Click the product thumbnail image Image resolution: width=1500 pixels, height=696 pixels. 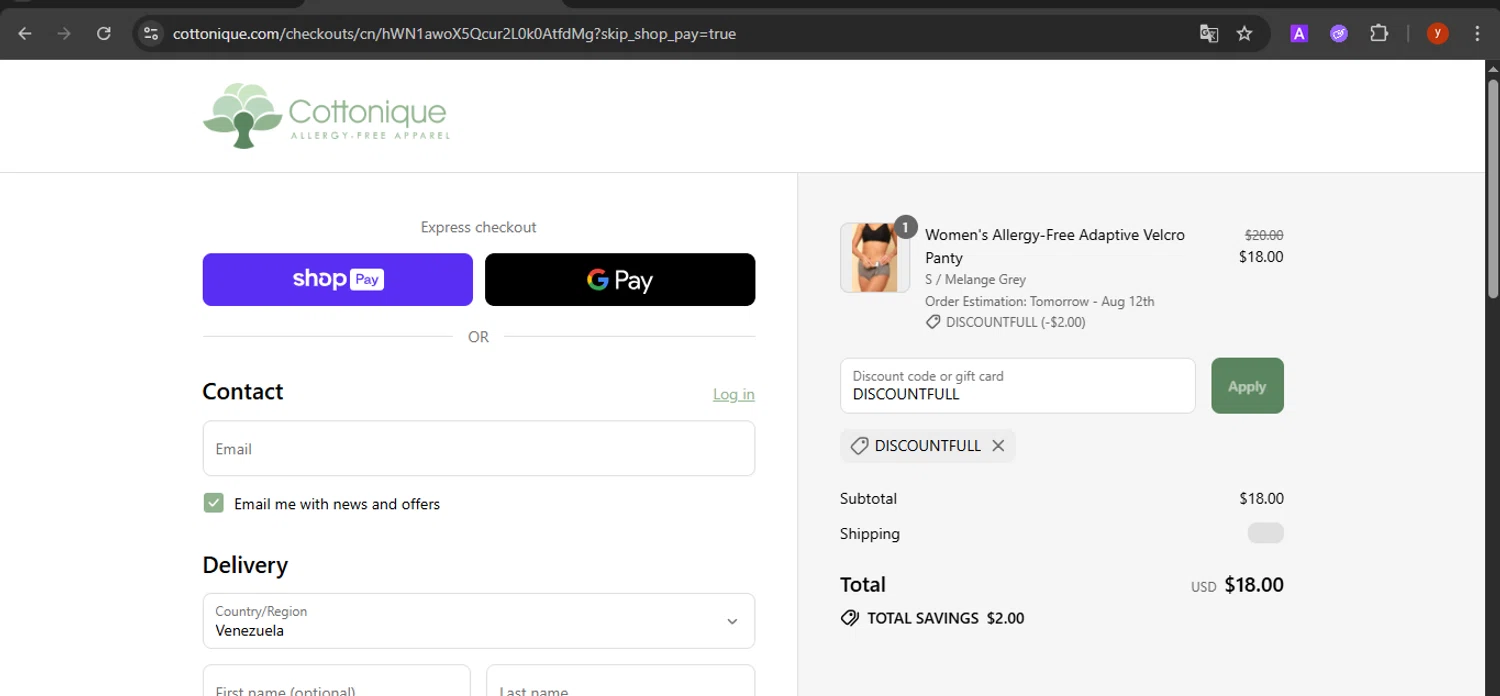[x=875, y=257]
